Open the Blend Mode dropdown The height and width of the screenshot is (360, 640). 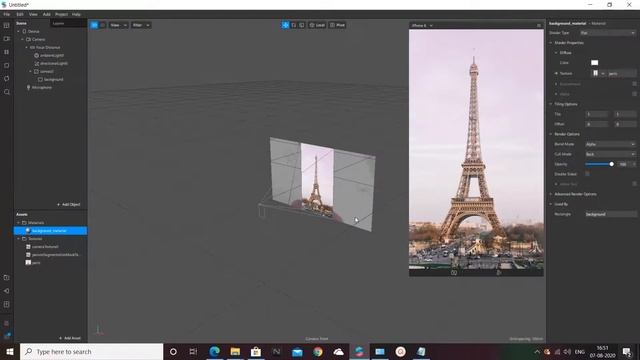coord(610,144)
